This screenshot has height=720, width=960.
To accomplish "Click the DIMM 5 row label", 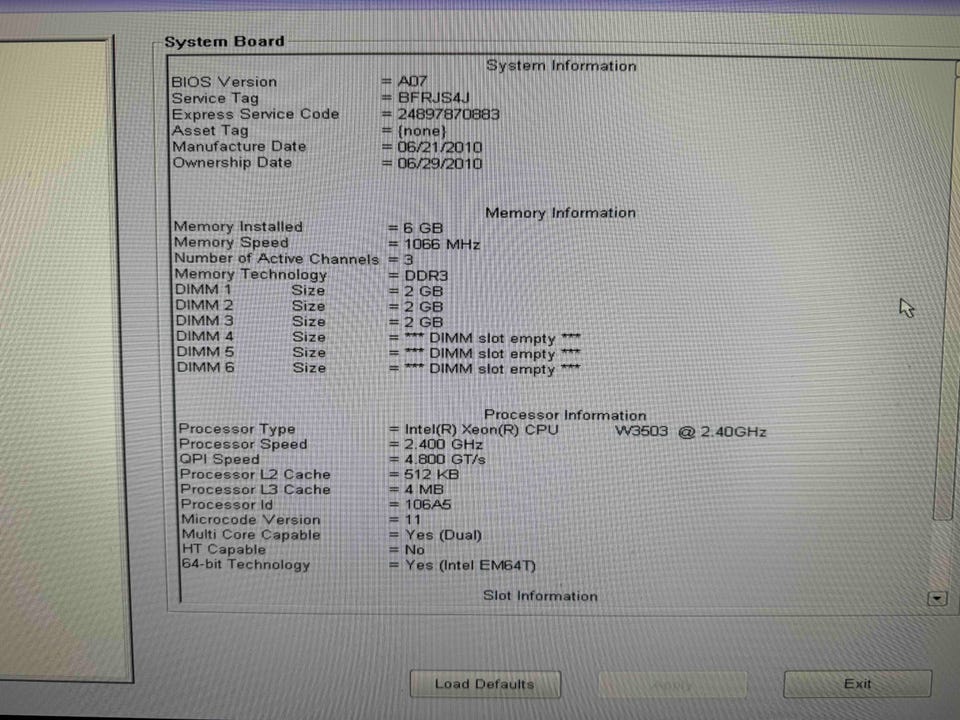I will point(205,352).
